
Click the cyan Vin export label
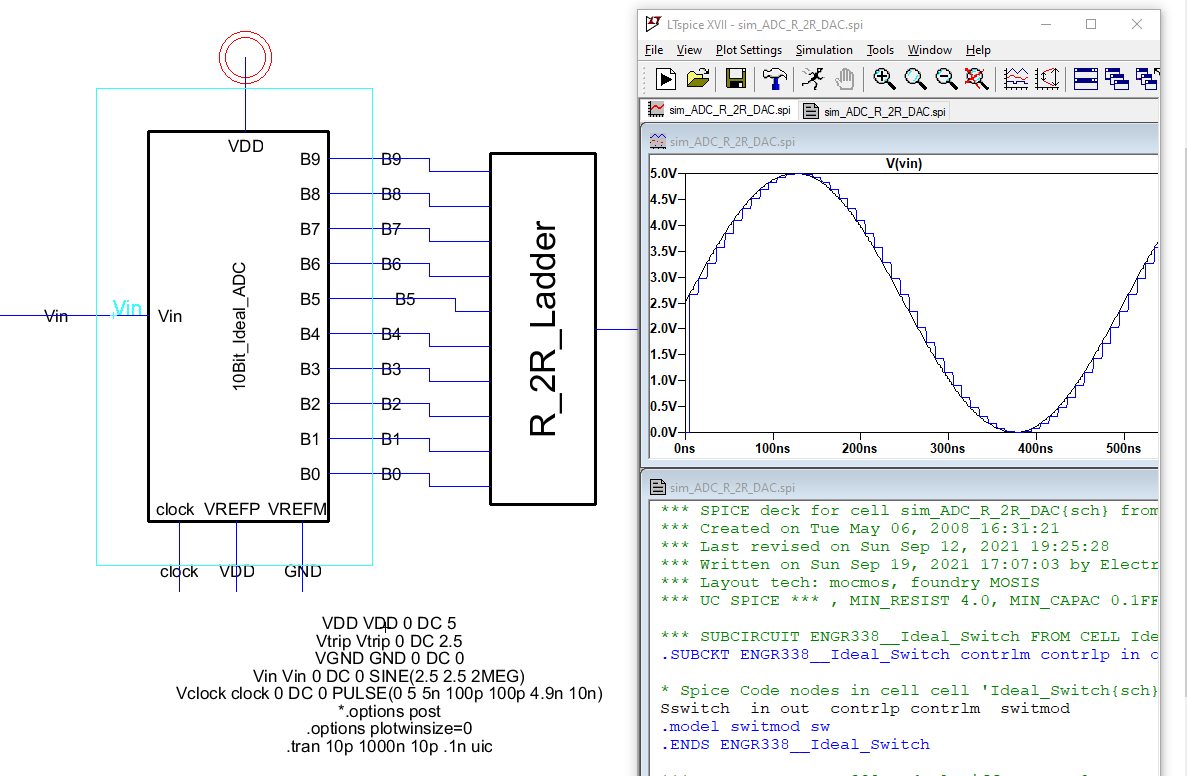click(x=126, y=308)
